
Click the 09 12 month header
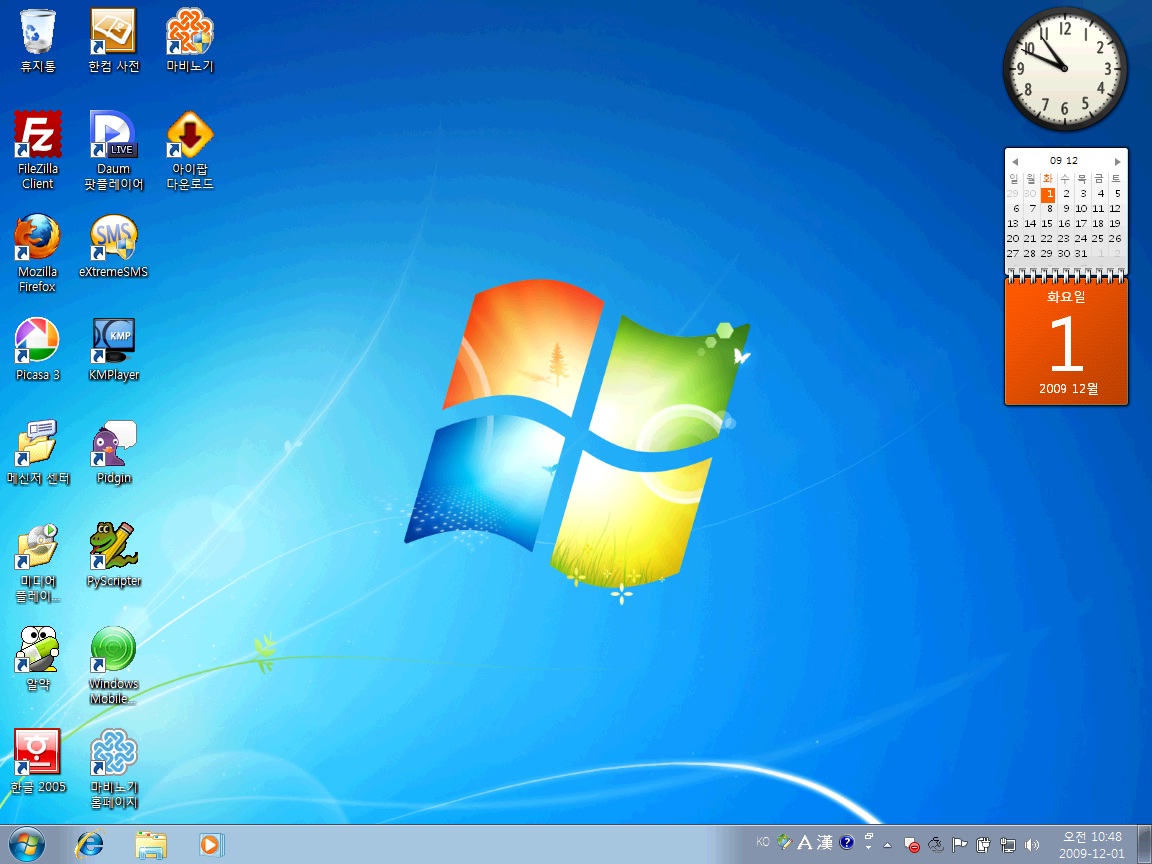(1064, 160)
